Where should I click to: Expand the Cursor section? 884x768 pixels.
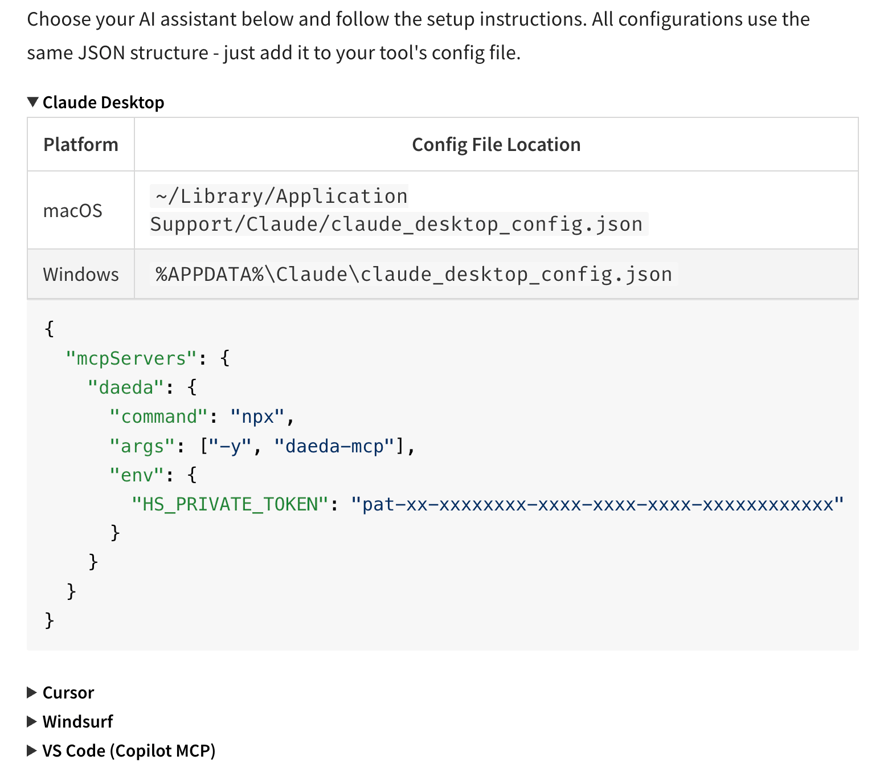pos(68,692)
